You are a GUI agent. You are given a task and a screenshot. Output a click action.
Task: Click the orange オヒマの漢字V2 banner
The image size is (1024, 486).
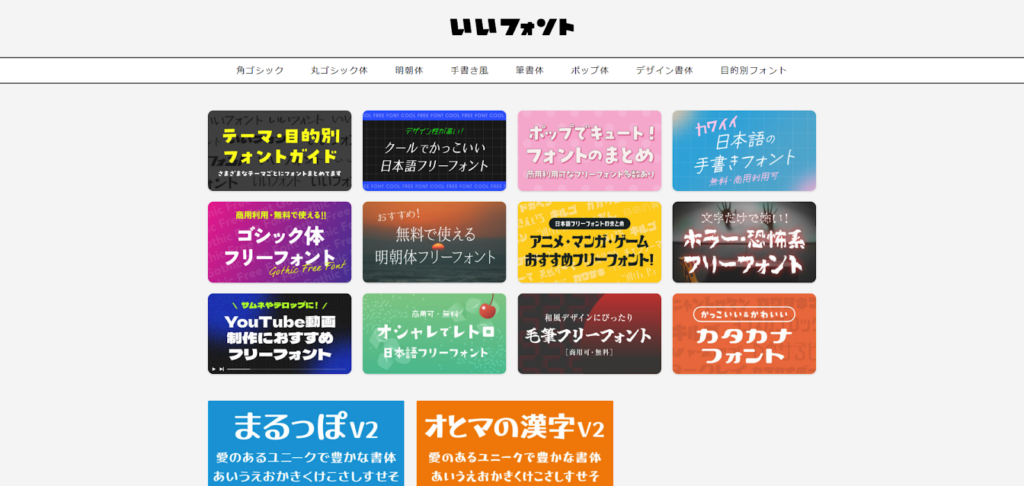pyautogui.click(x=514, y=443)
